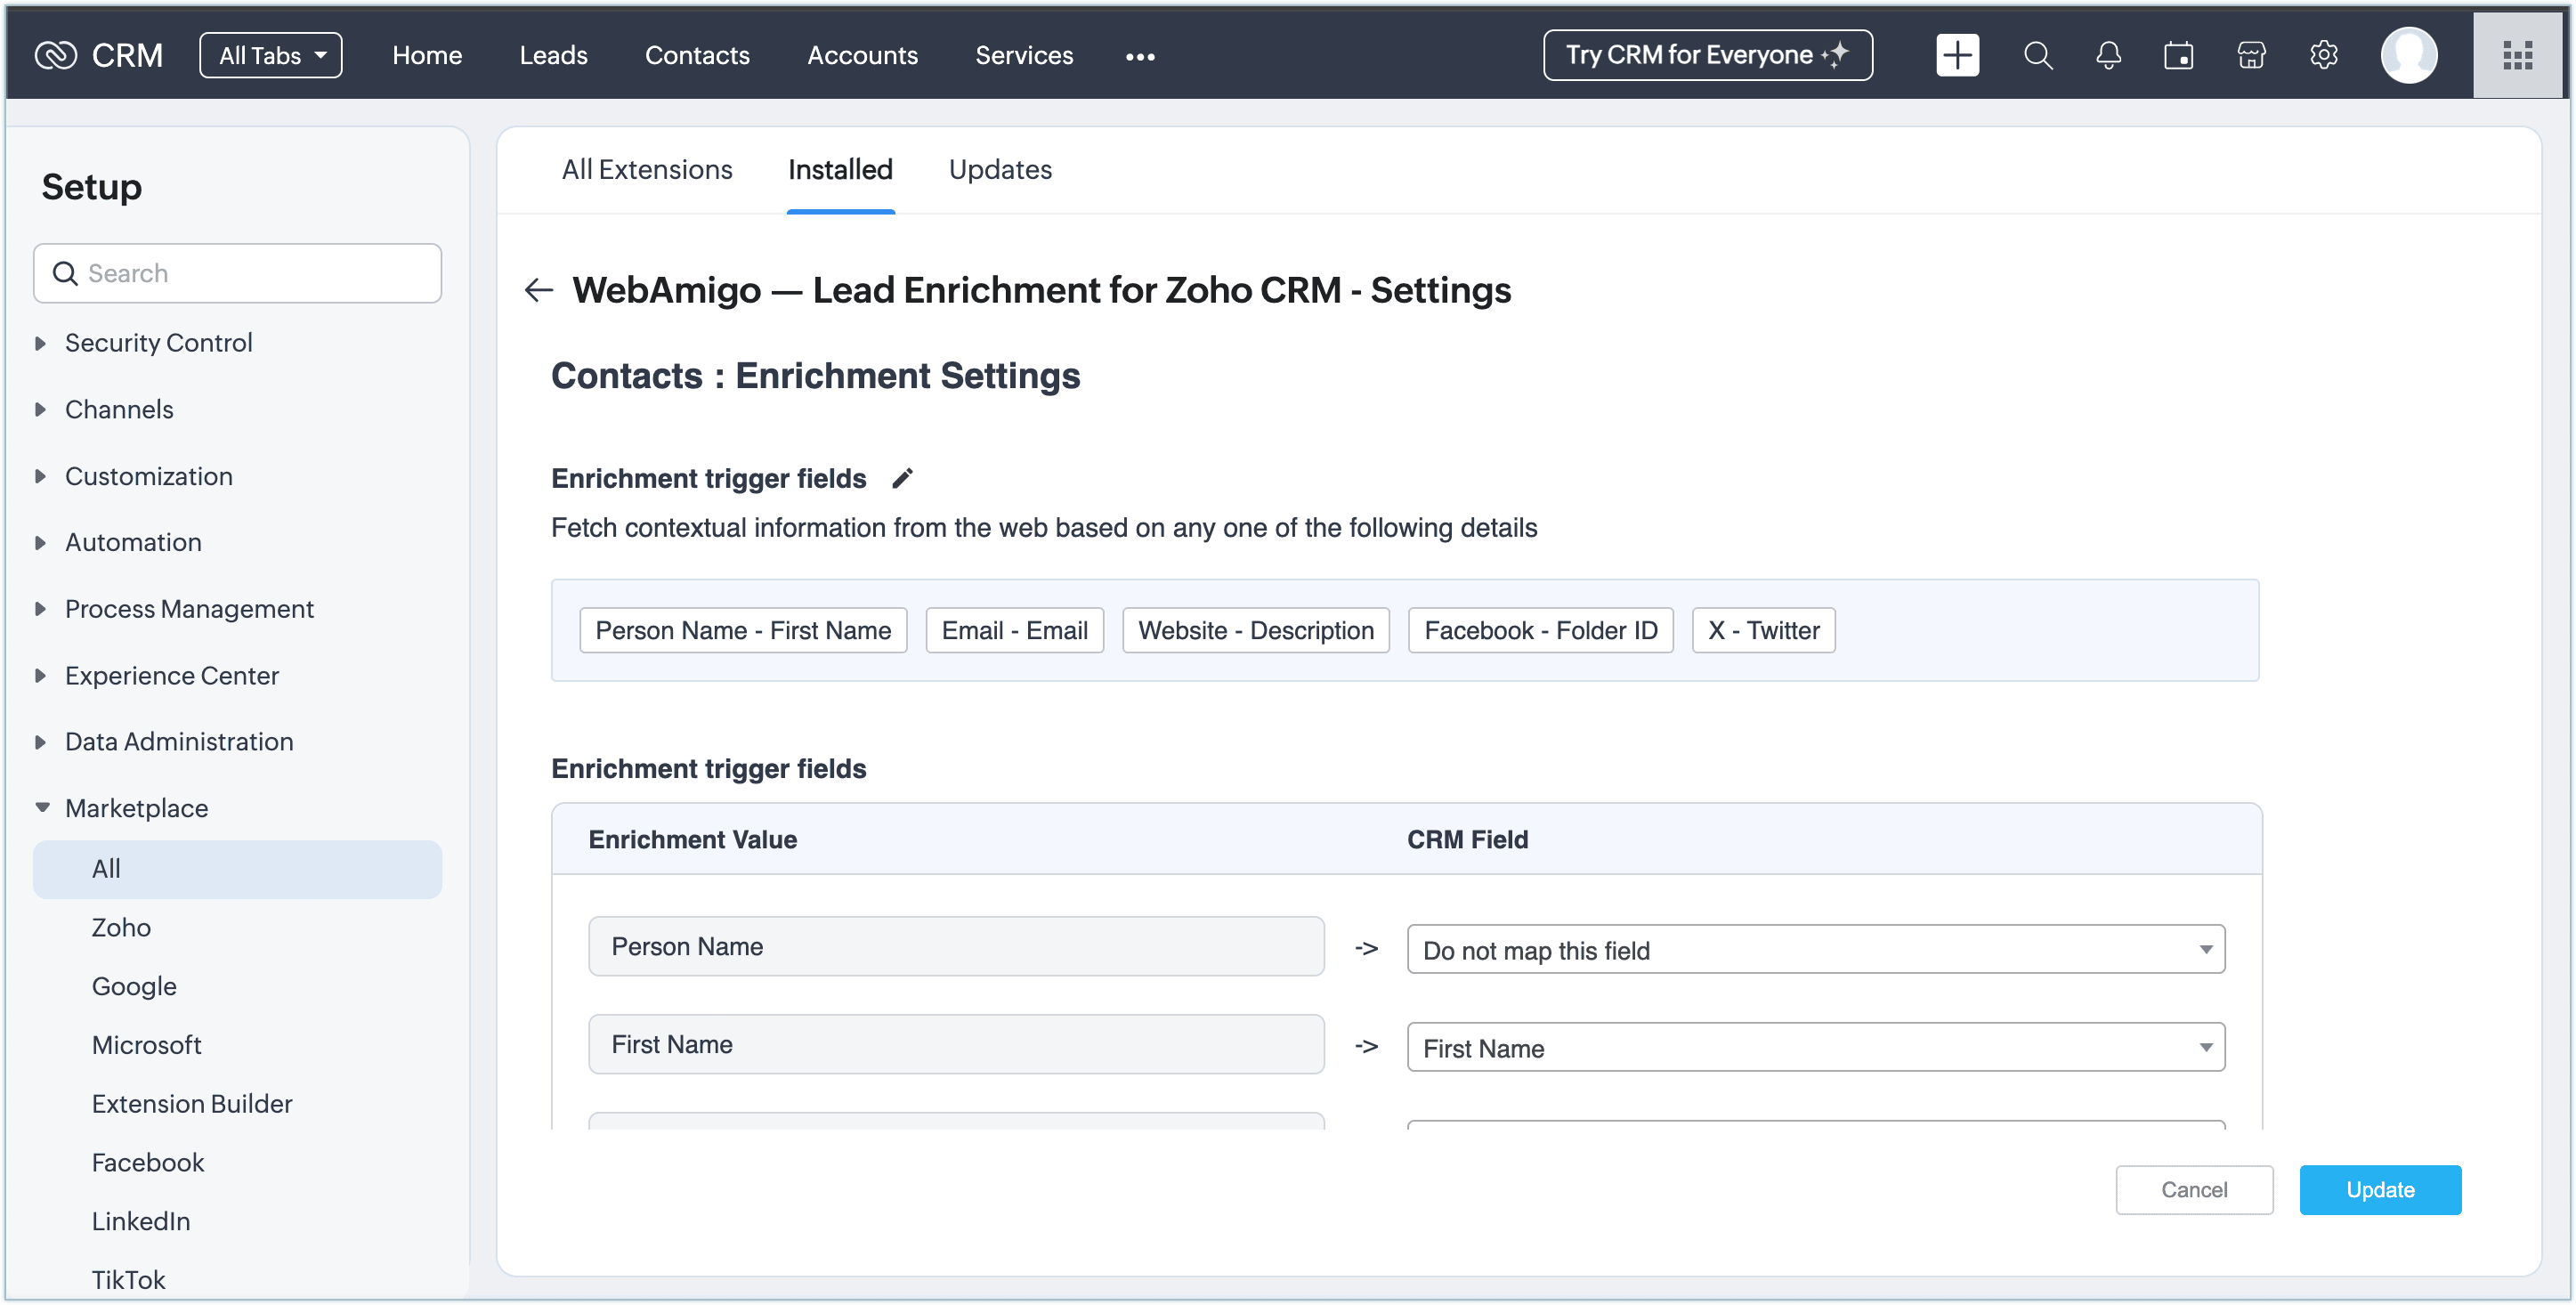Switch to the Updates tab
This screenshot has height=1305, width=2576.
(x=999, y=170)
